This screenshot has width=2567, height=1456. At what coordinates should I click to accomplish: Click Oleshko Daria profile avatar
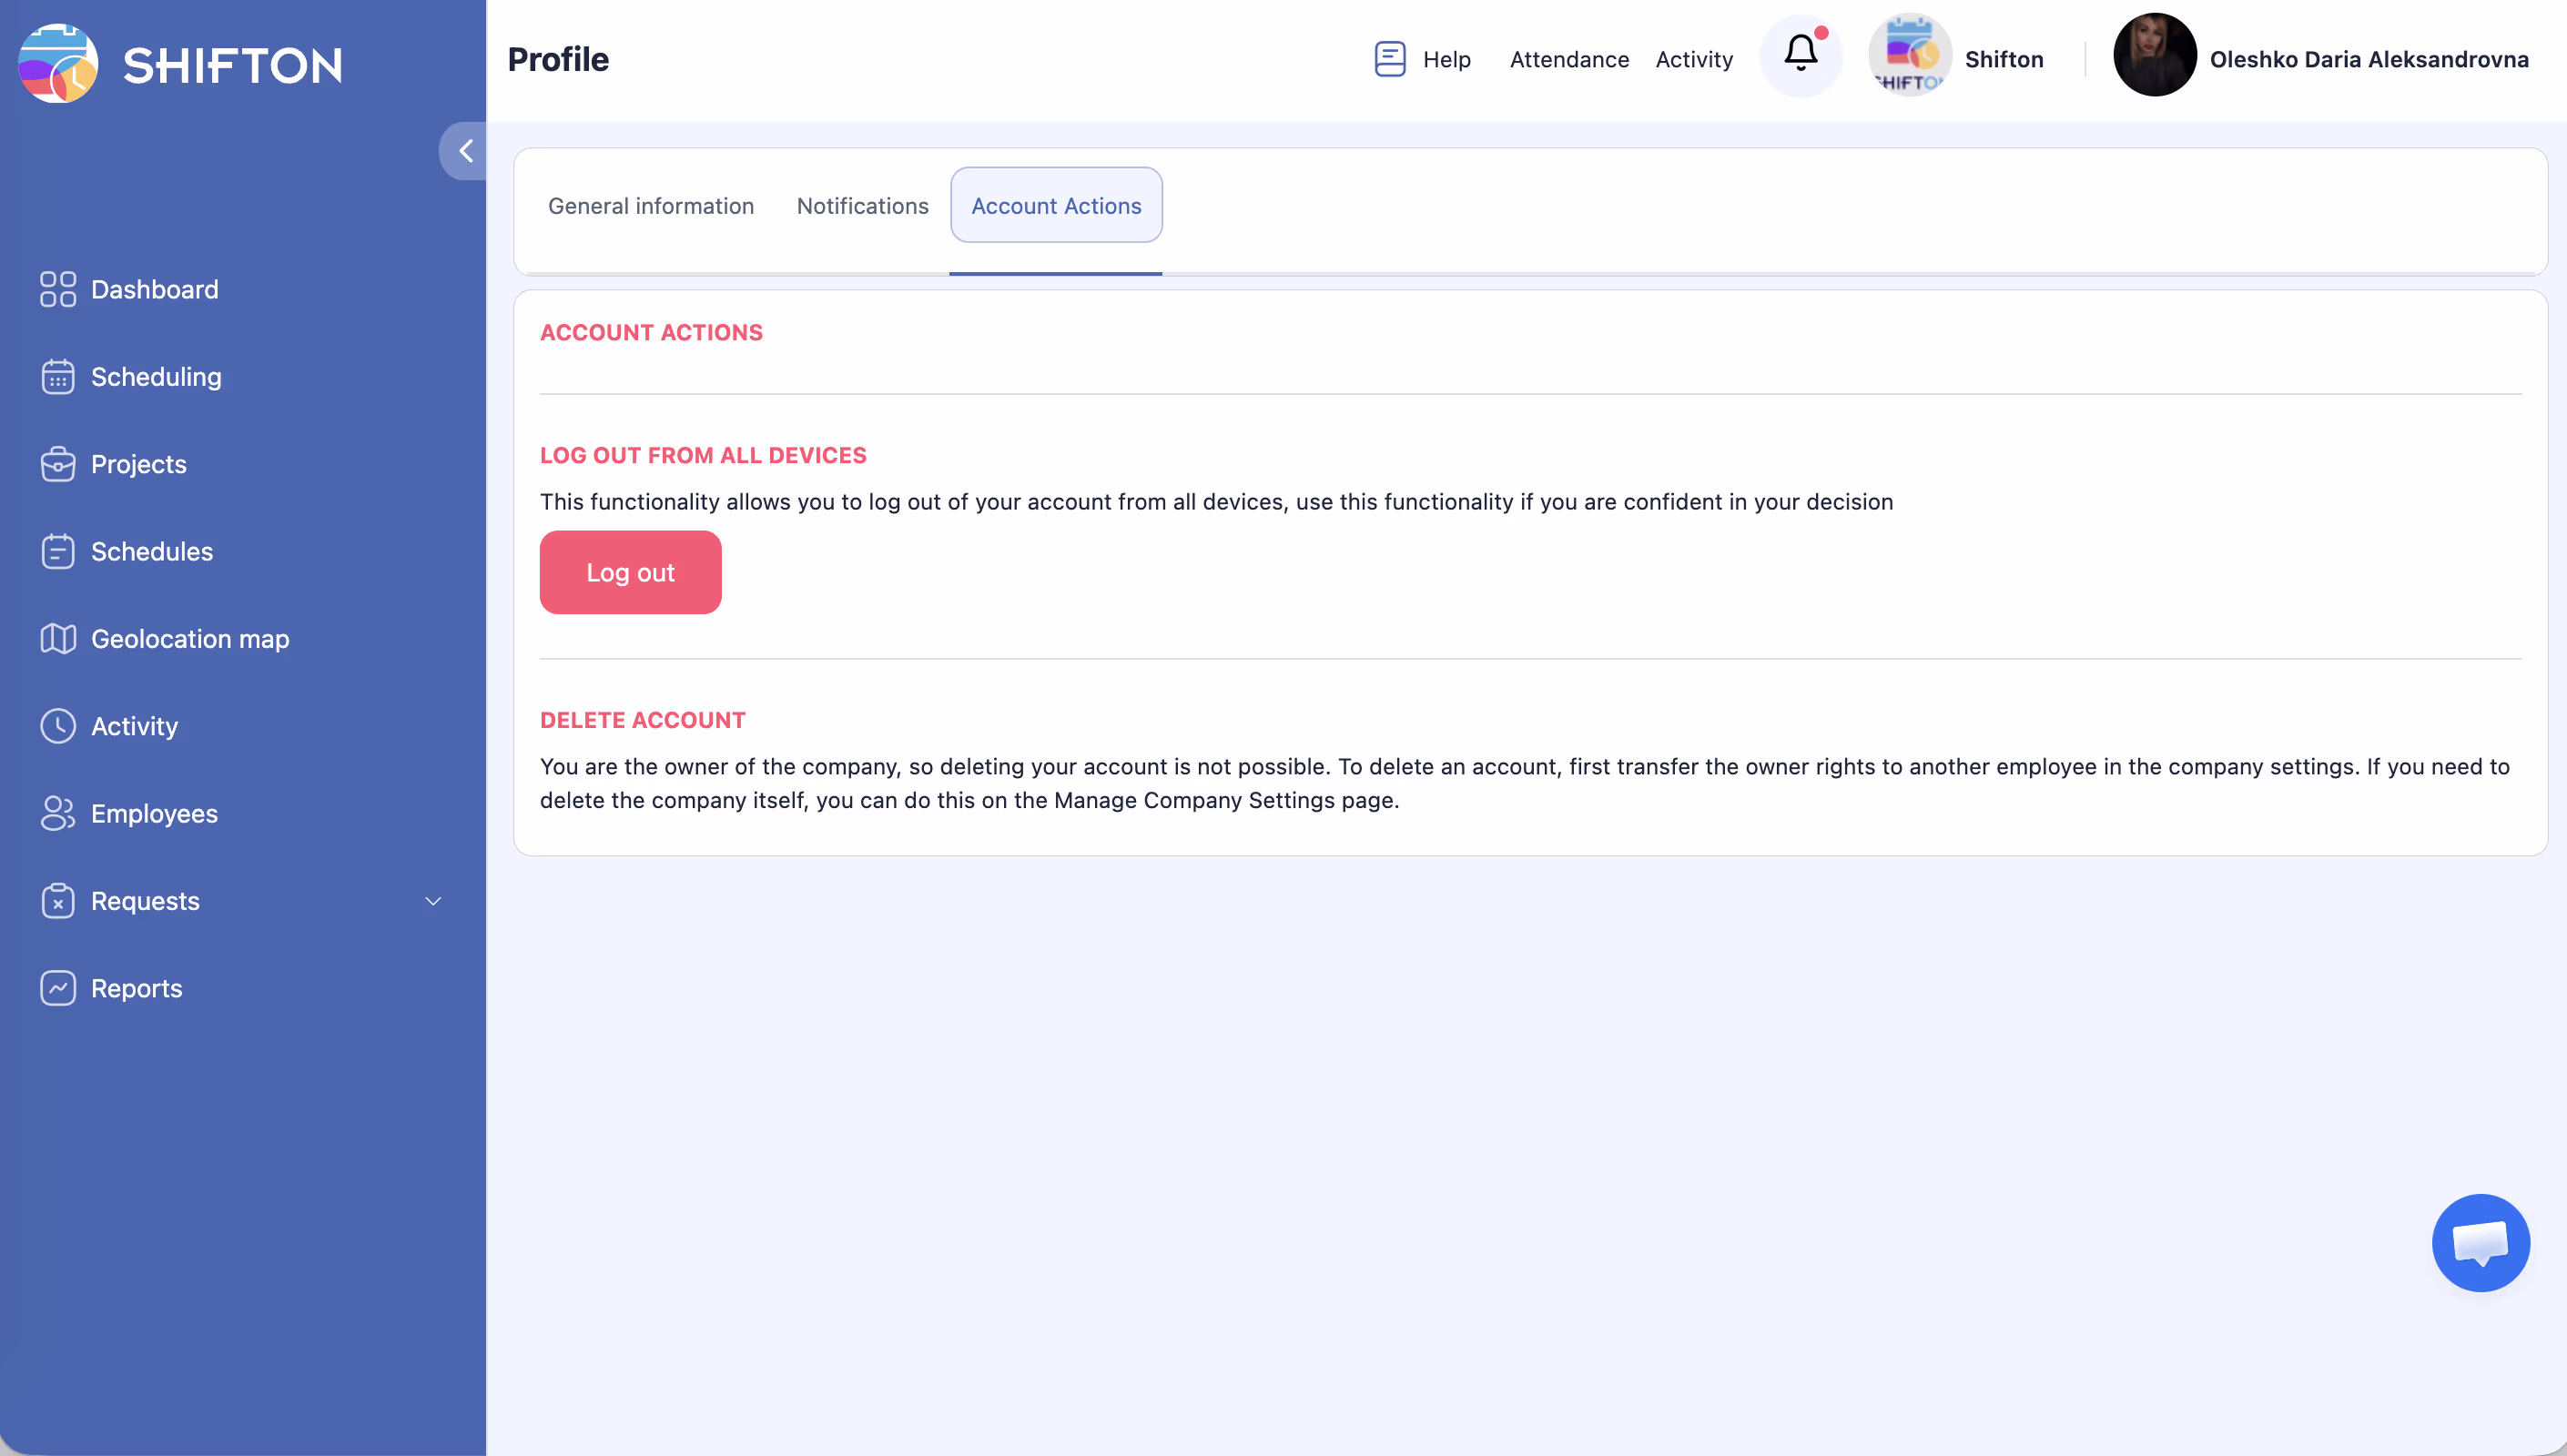click(x=2154, y=56)
